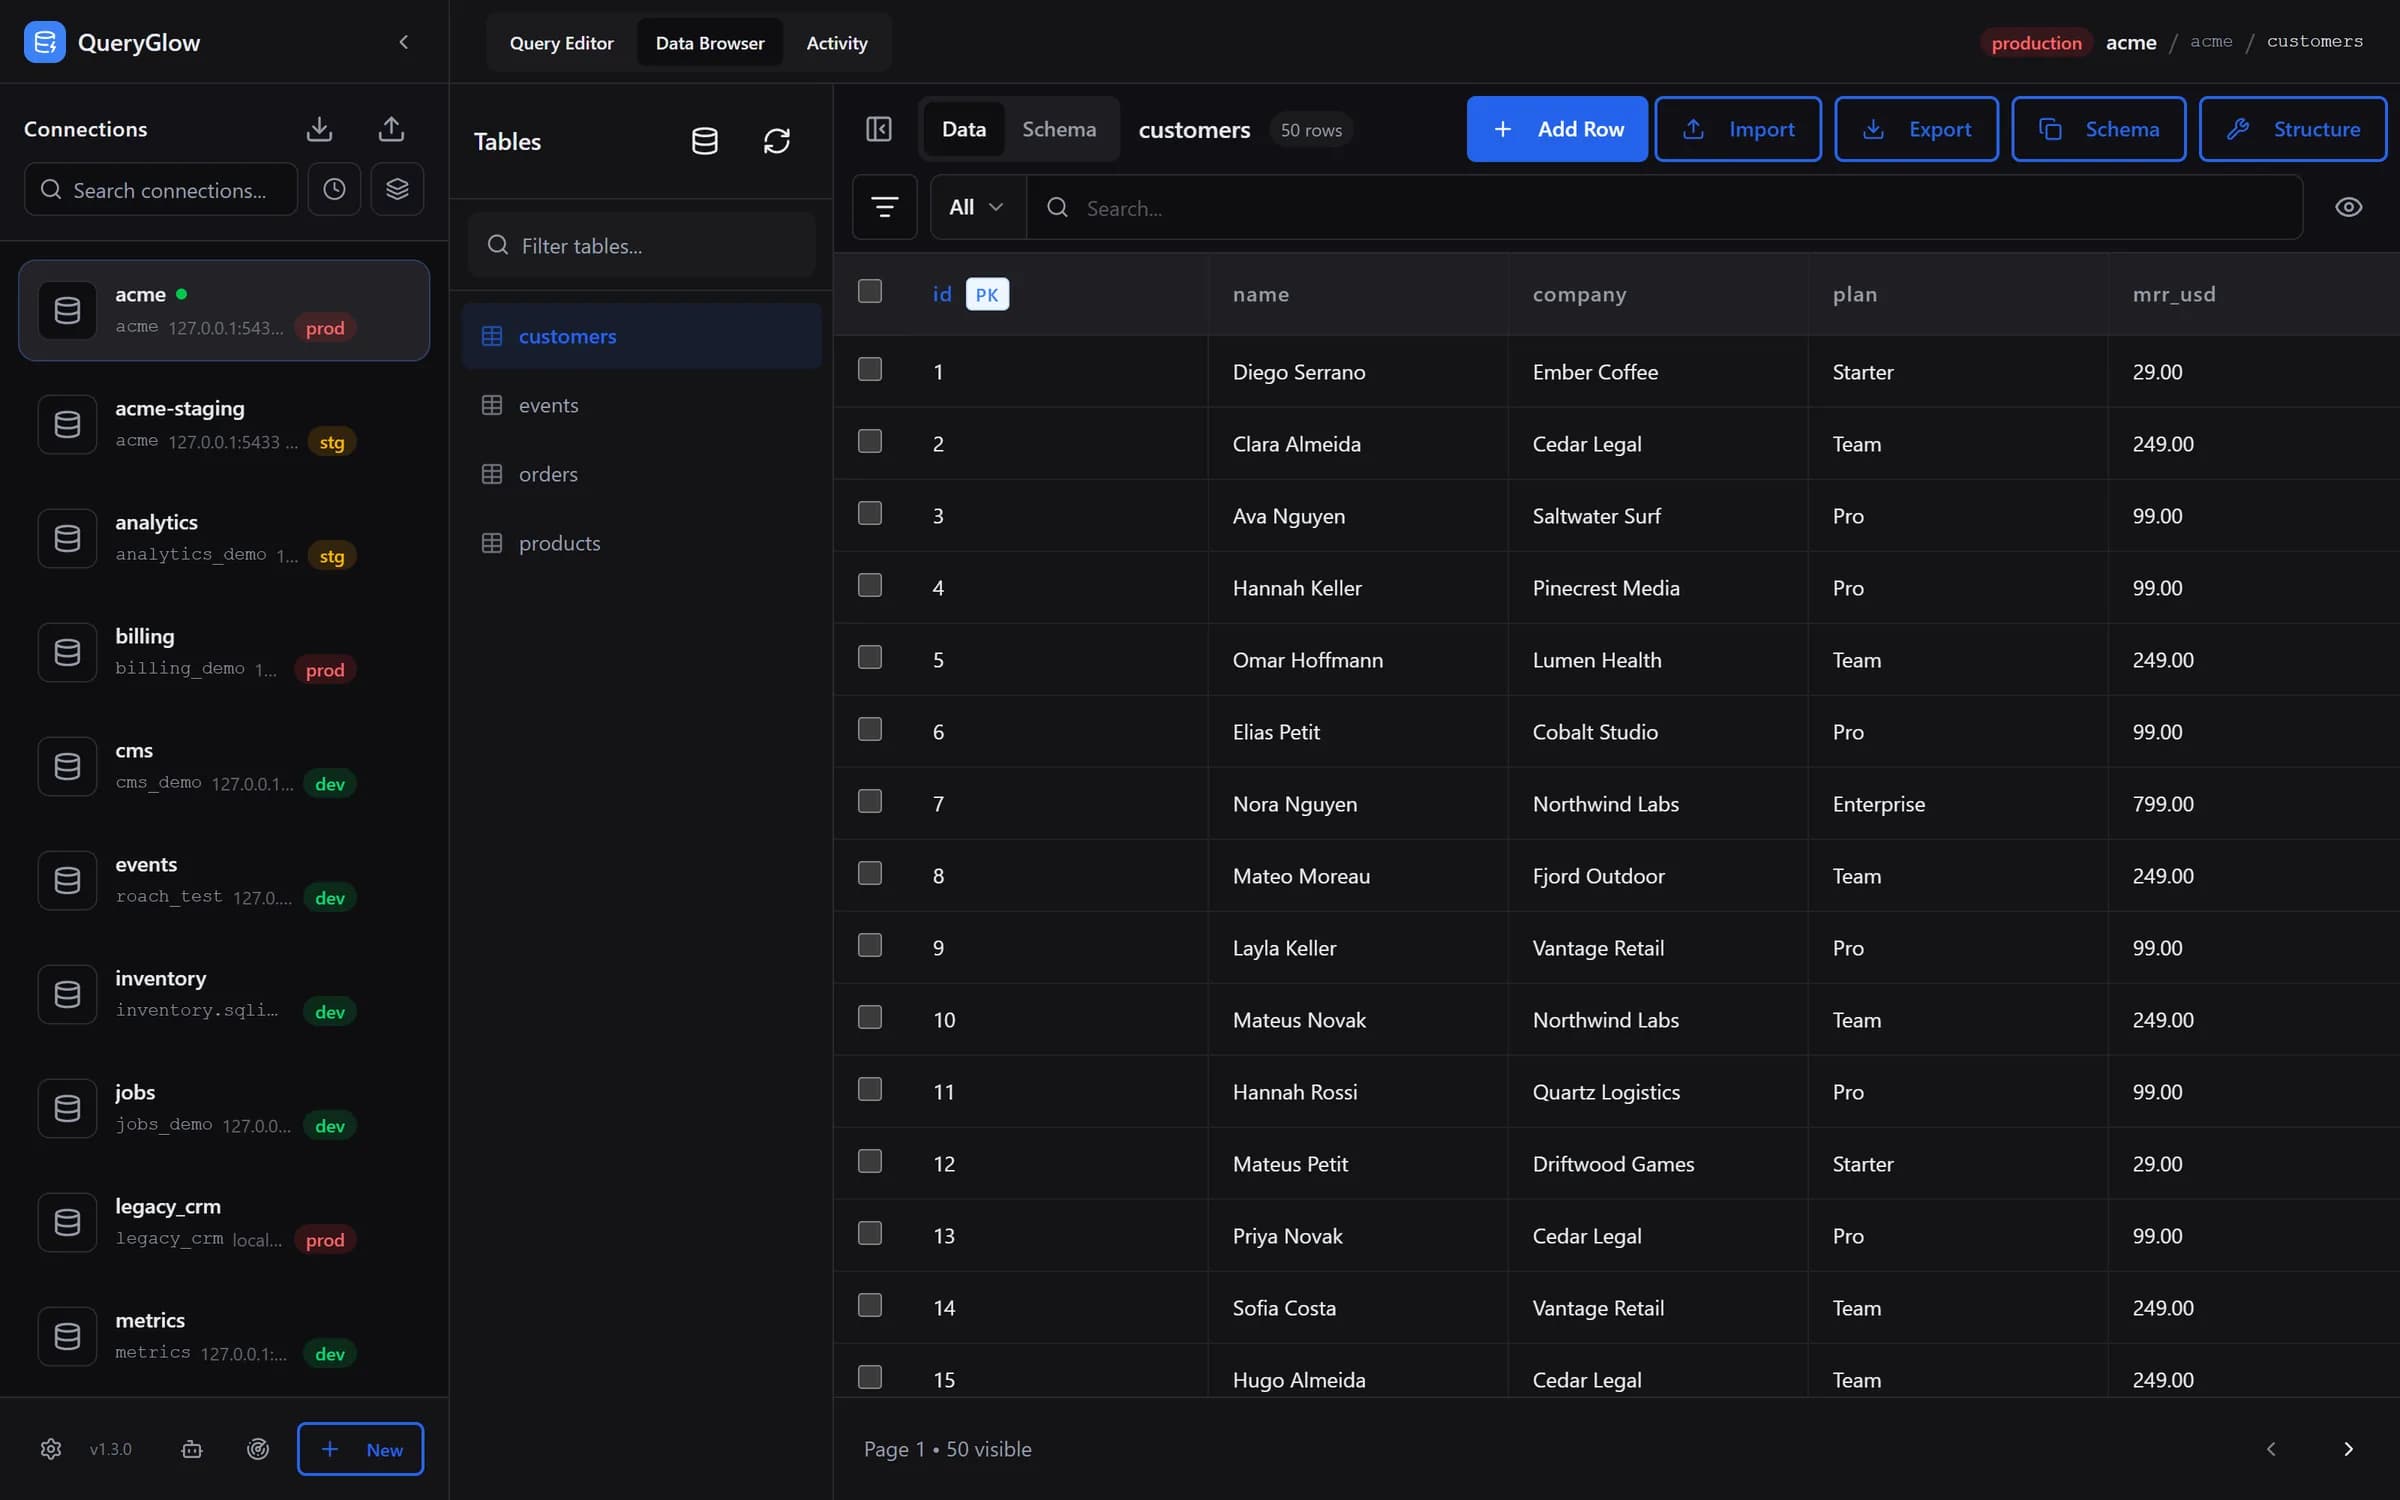Select the Data view tab
This screenshot has height=1500, width=2400.
click(964, 129)
